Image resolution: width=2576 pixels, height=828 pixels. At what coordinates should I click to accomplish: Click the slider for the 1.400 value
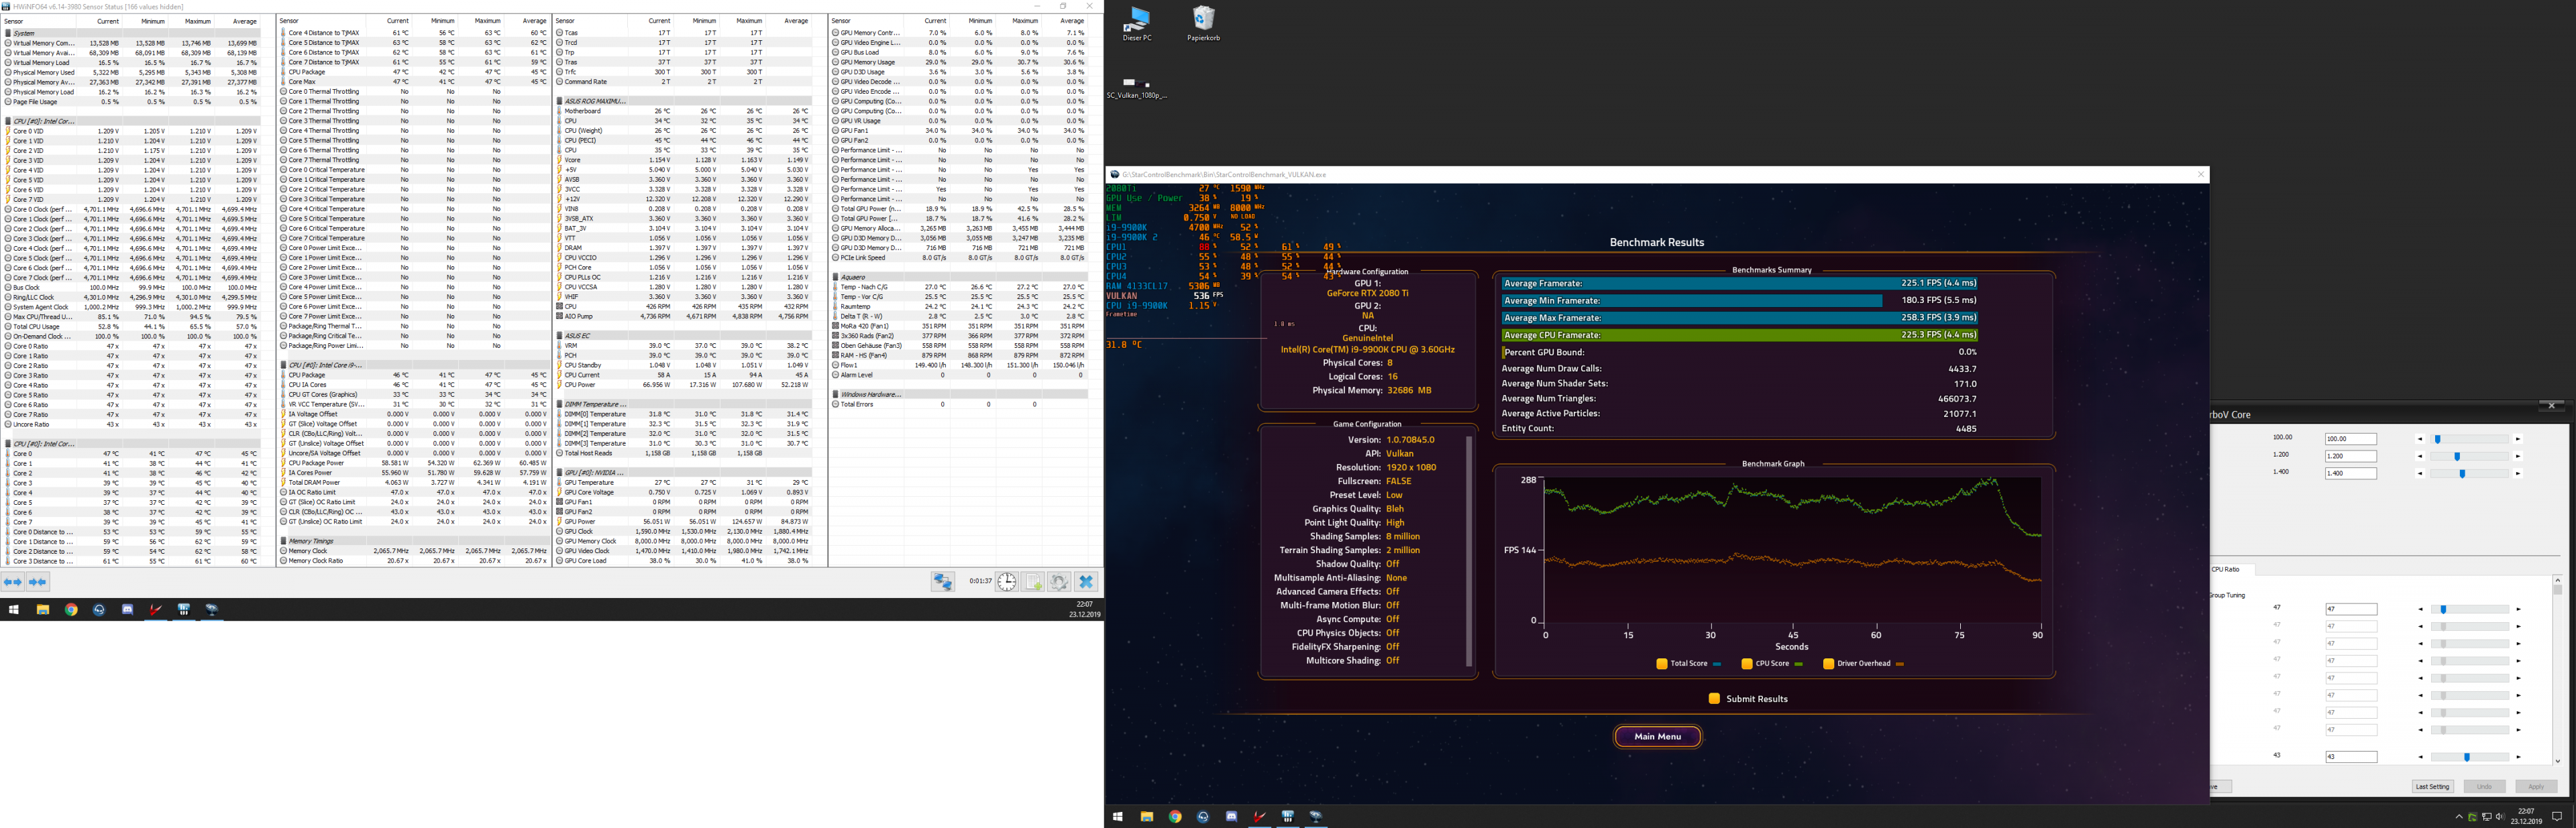pyautogui.click(x=2470, y=473)
